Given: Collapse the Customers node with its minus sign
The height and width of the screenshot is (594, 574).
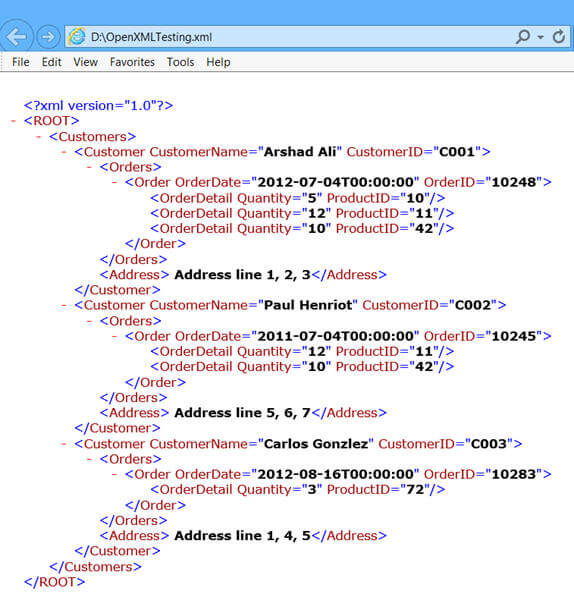Looking at the screenshot, I should tap(39, 137).
